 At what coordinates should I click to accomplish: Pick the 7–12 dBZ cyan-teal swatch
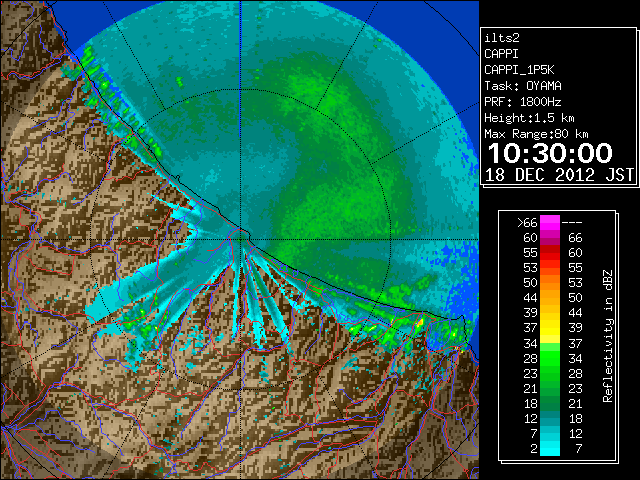(x=550, y=433)
